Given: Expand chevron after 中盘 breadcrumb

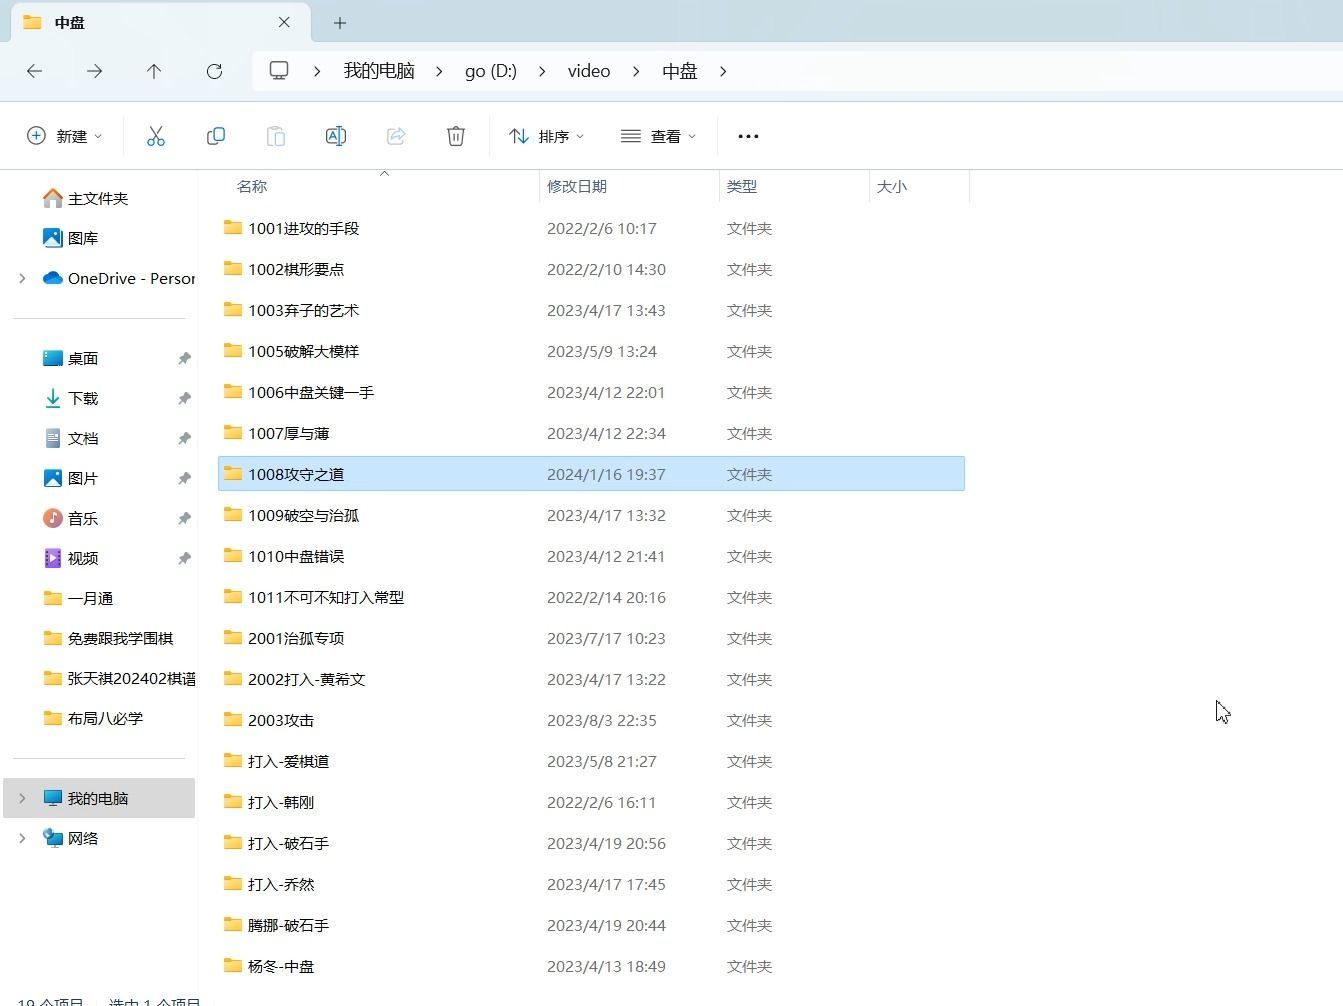Looking at the screenshot, I should (723, 71).
